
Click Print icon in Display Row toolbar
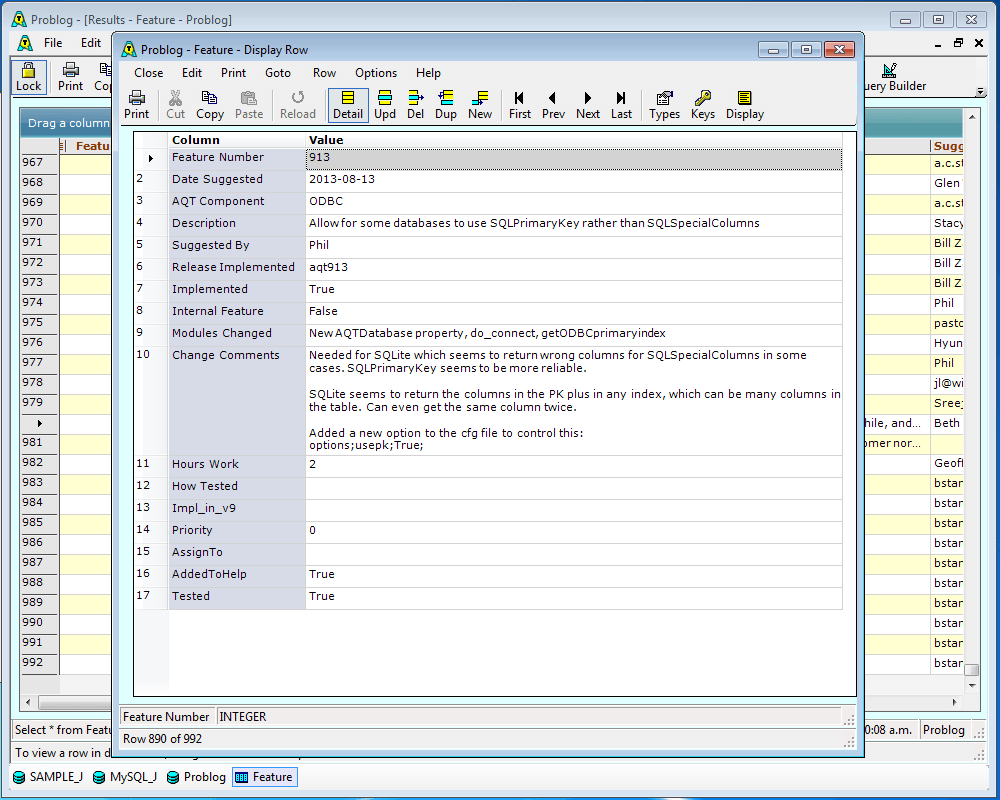tap(136, 105)
